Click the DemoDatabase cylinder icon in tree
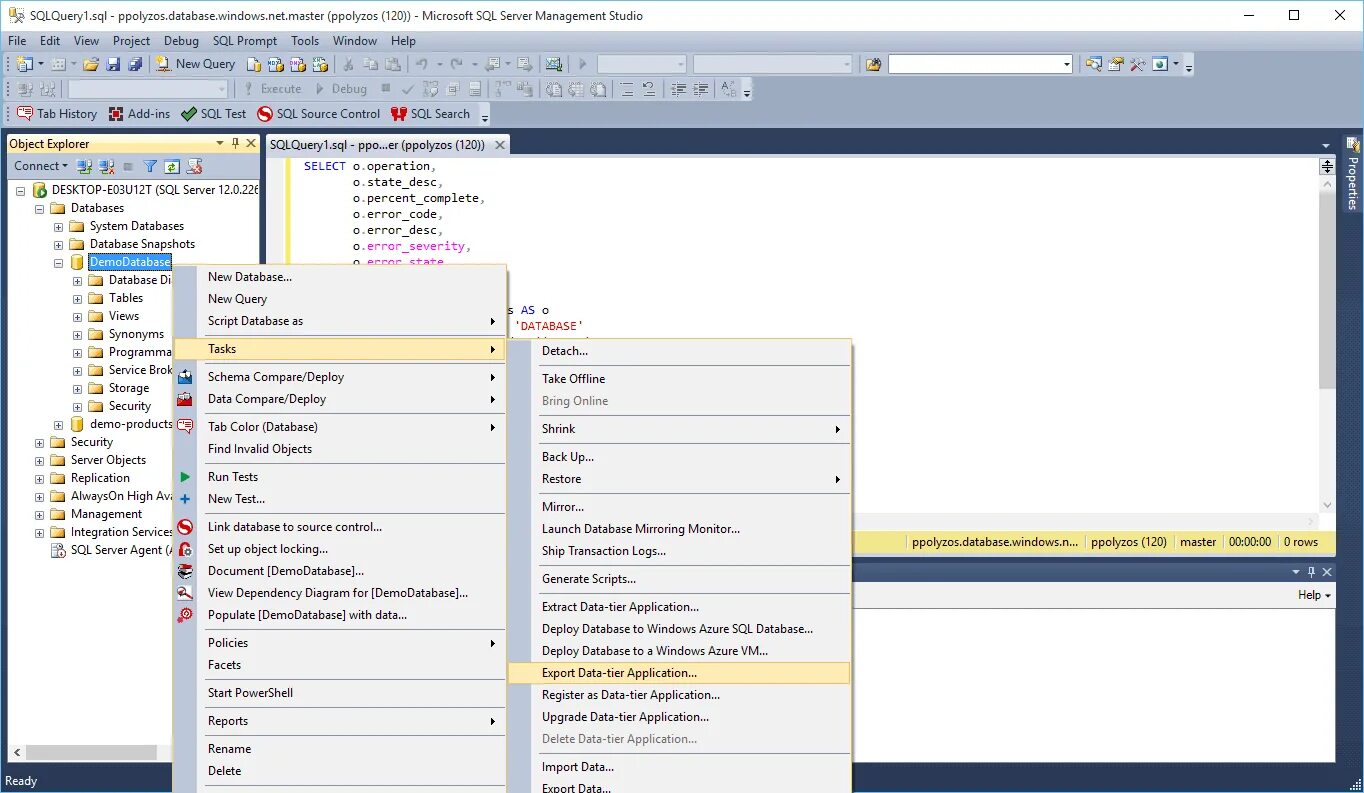This screenshot has width=1364, height=793. (77, 262)
